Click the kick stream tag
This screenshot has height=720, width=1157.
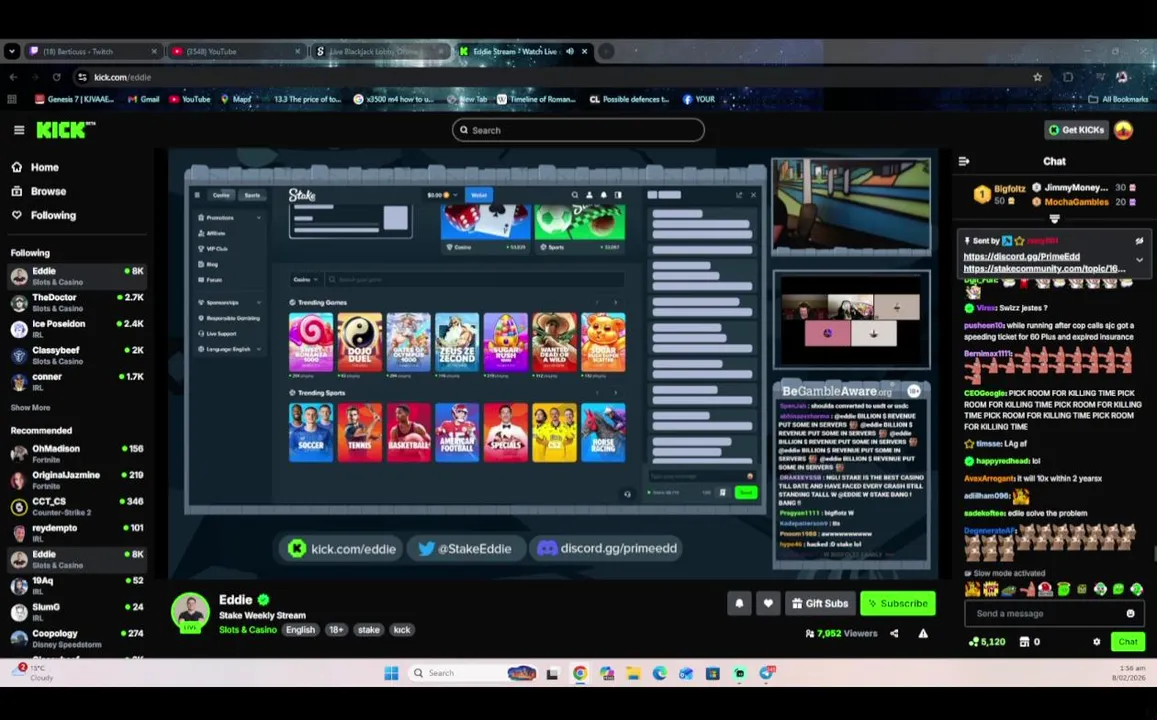(401, 630)
